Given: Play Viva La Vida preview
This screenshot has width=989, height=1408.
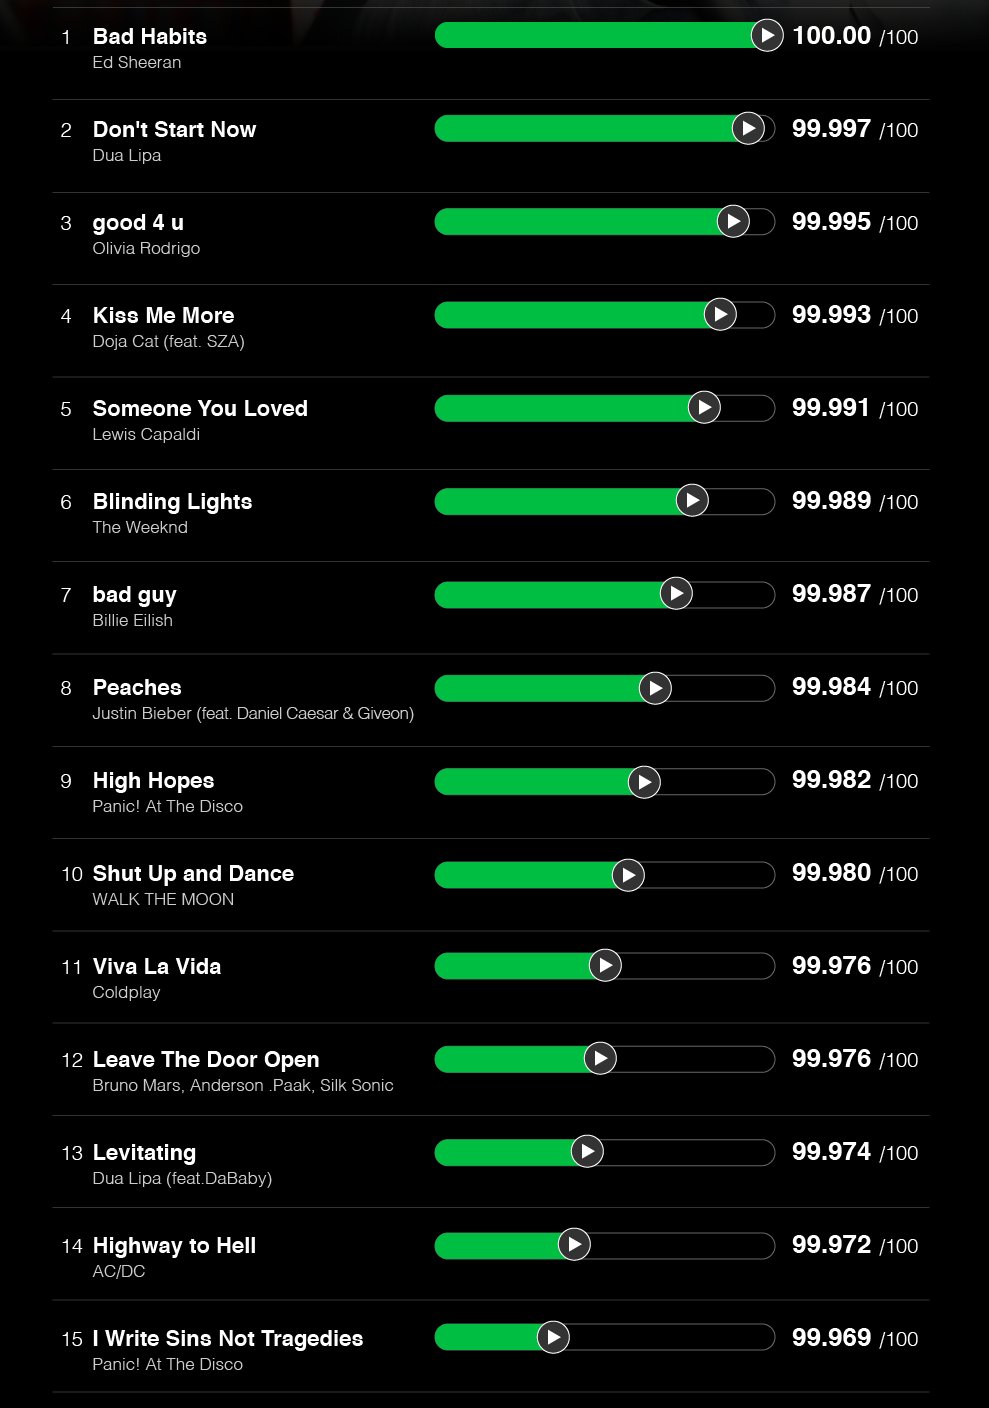Looking at the screenshot, I should [x=605, y=965].
